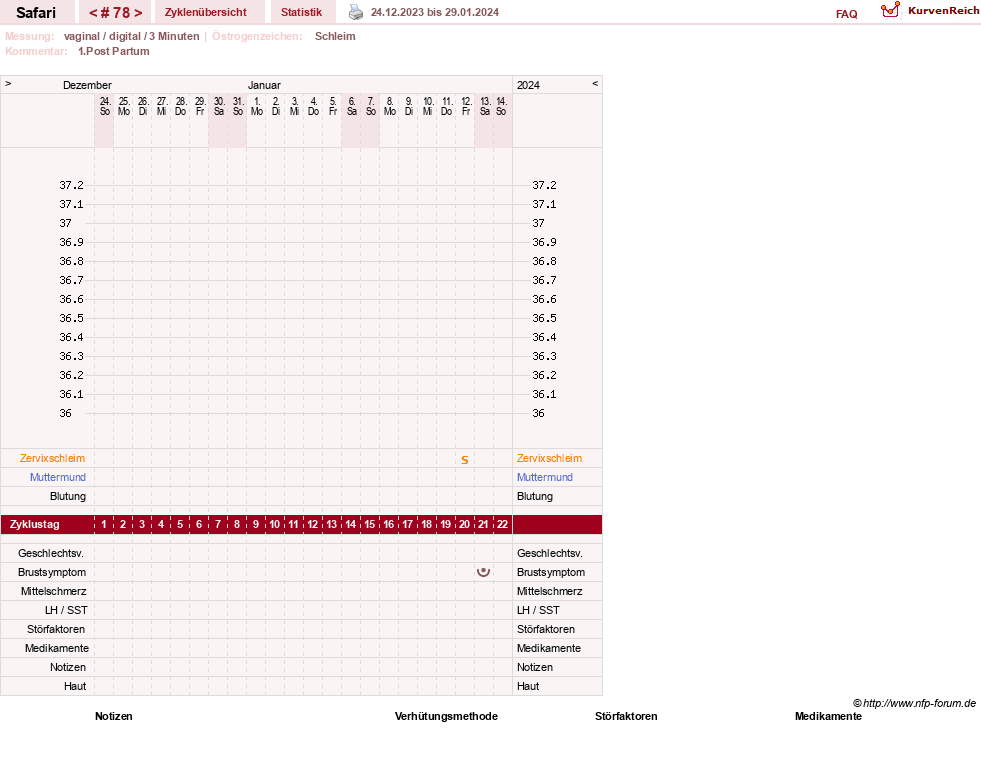Click the printer icon
Screen dimensions: 981x775
[355, 12]
